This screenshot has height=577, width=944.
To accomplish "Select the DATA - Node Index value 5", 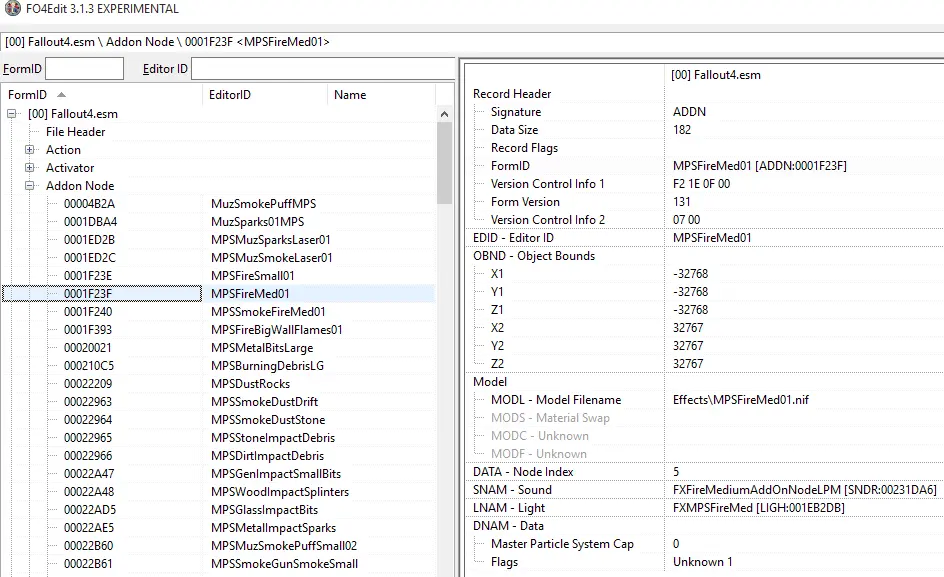I will [x=676, y=472].
